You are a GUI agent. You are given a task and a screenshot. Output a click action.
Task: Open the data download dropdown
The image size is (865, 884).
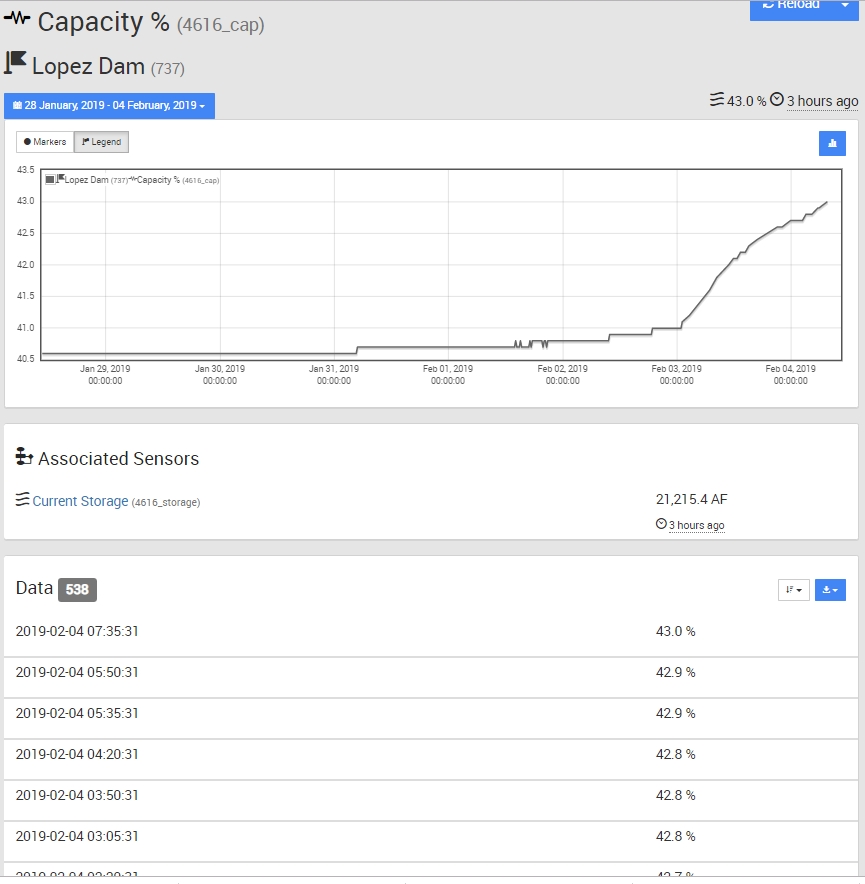830,590
